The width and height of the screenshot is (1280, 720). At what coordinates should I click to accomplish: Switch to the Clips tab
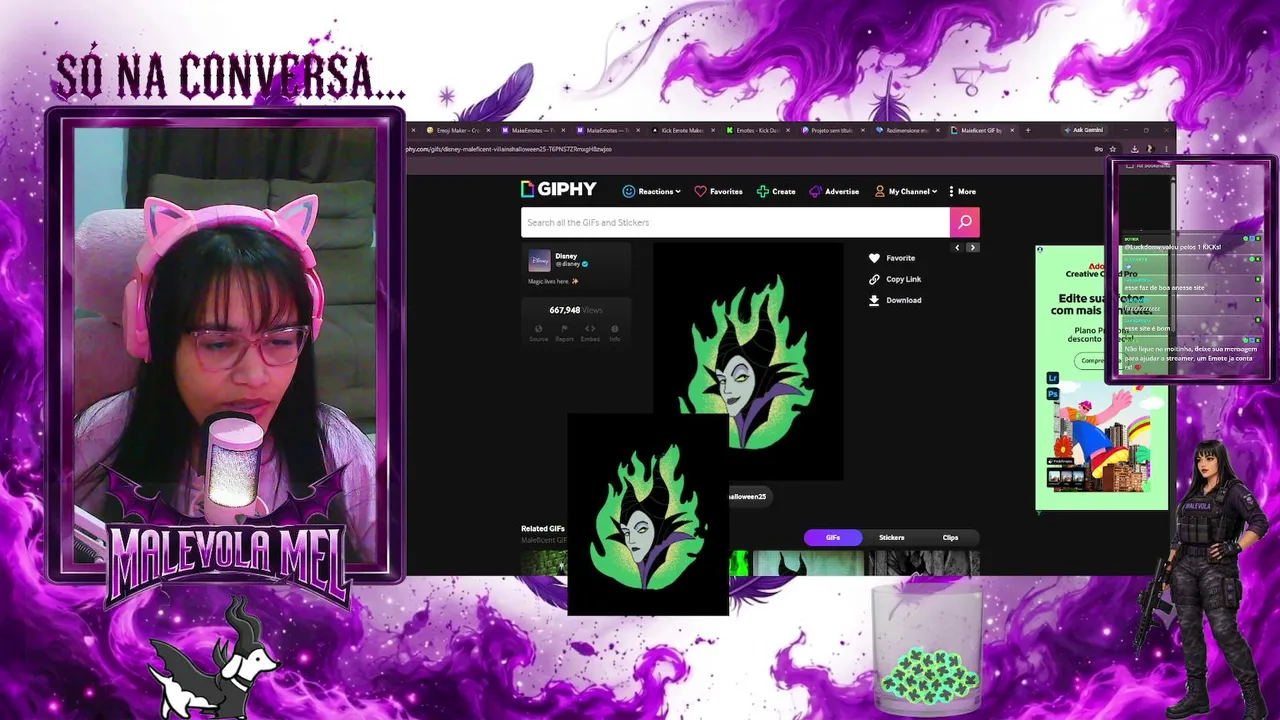pyautogui.click(x=950, y=538)
